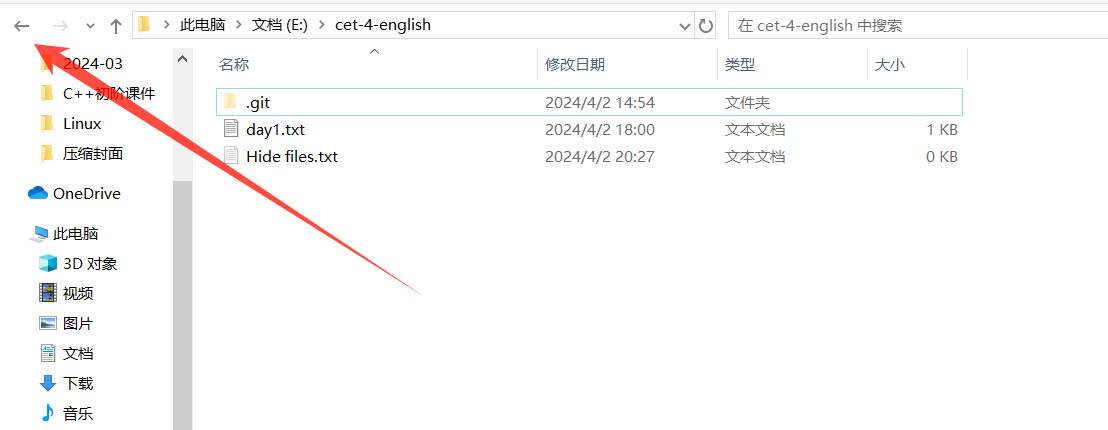Click cet-4-english in the address path
Image resolution: width=1108 pixels, height=430 pixels.
tap(383, 25)
